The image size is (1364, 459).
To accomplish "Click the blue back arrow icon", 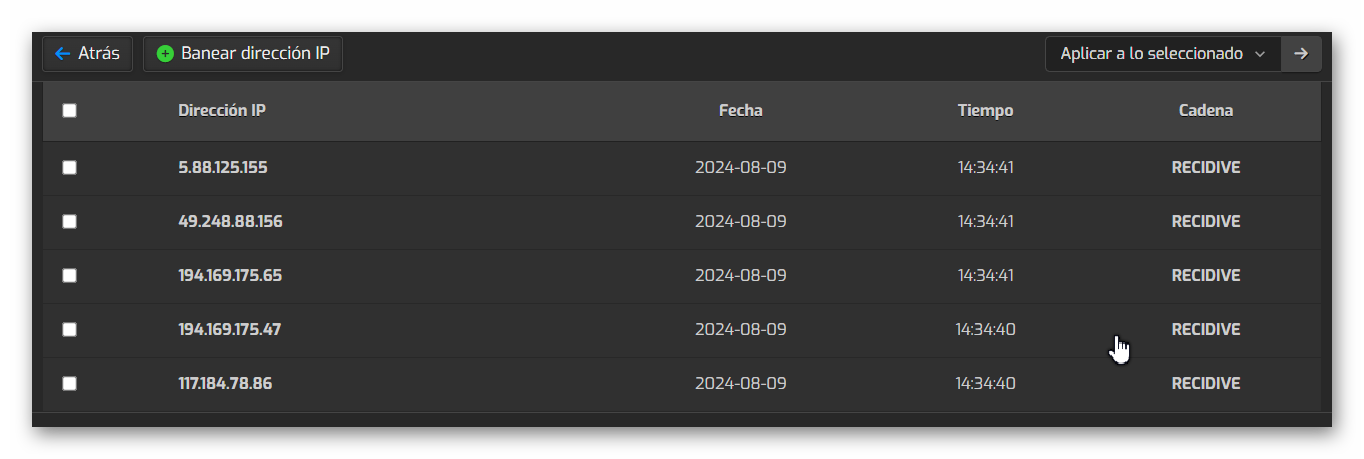I will tap(62, 54).
